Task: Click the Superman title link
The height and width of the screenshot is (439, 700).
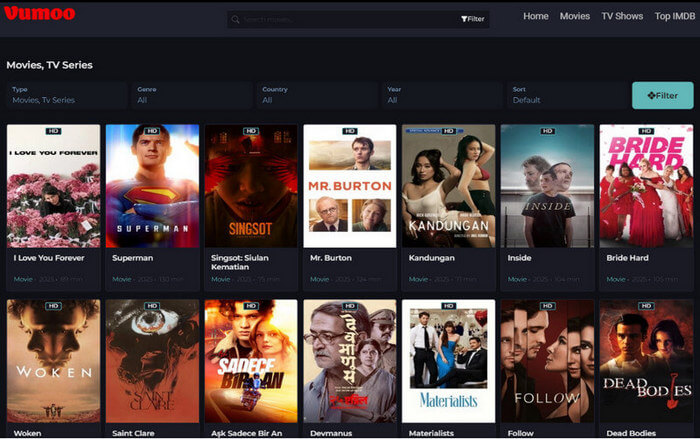Action: coord(133,258)
